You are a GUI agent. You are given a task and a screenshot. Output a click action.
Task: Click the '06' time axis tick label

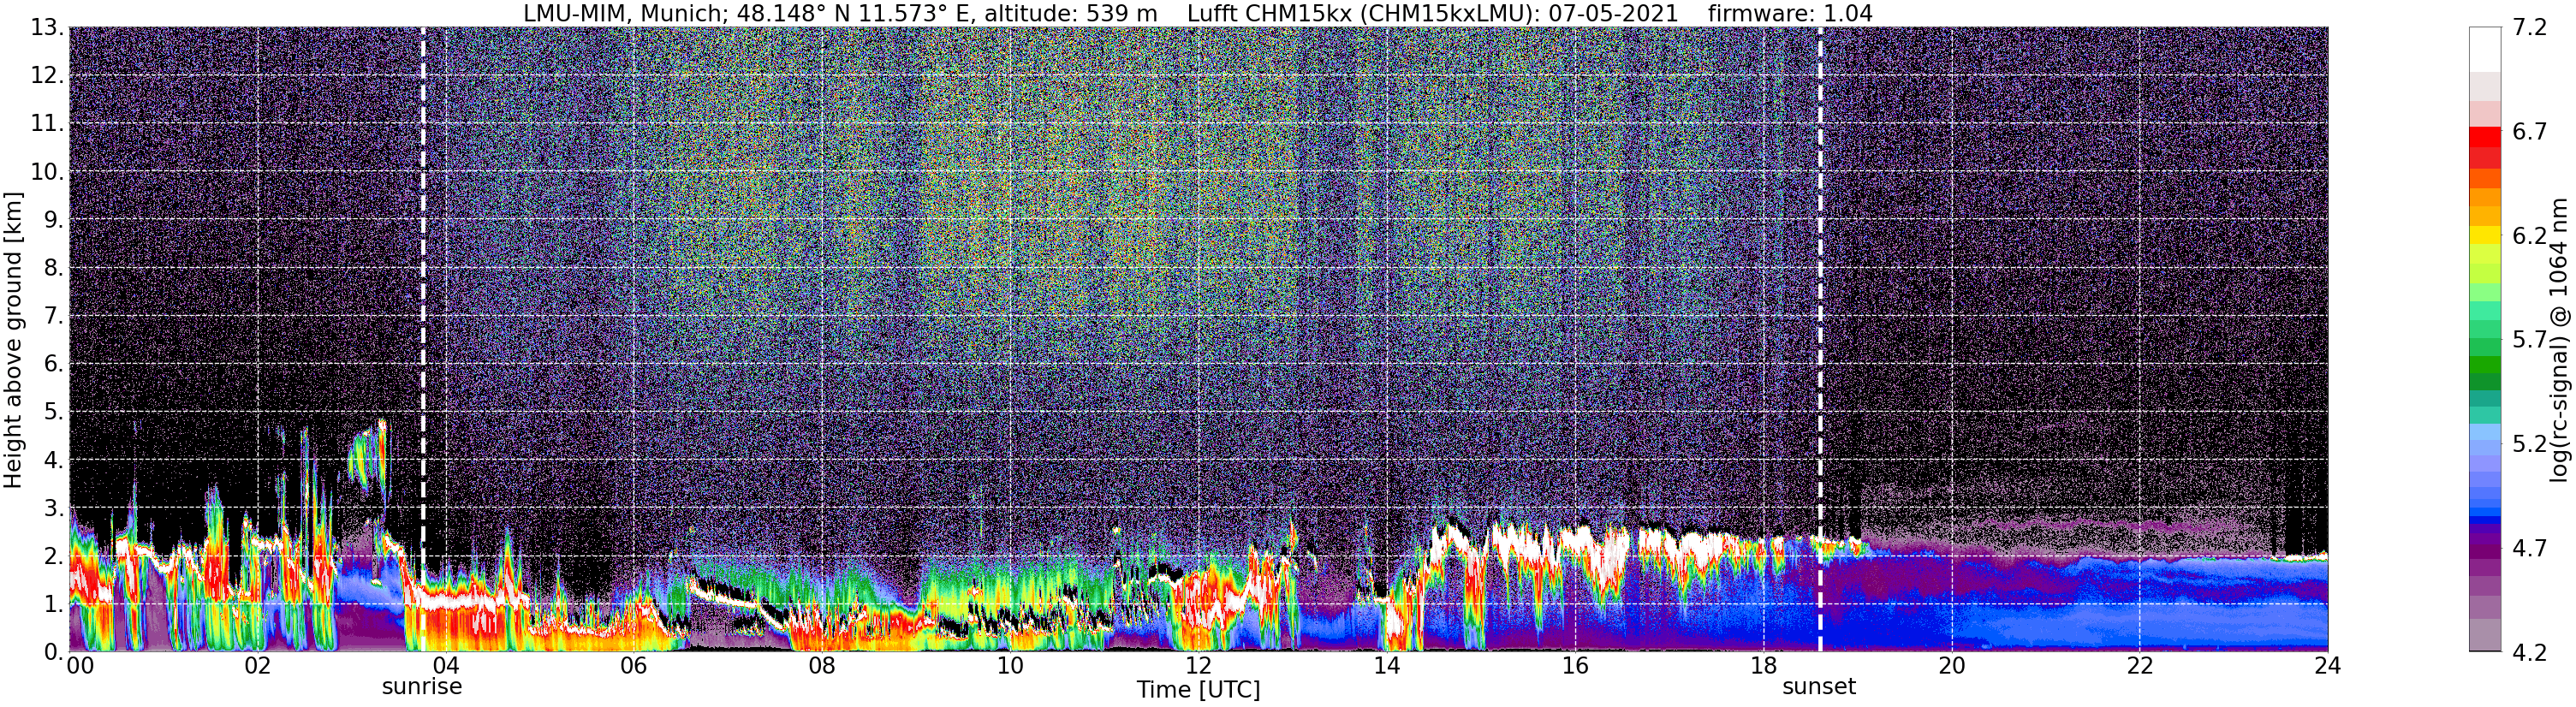tap(634, 666)
